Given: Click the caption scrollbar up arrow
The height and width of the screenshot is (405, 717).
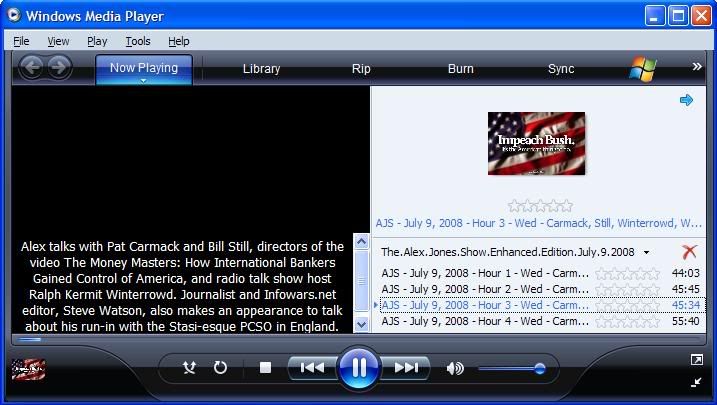Looking at the screenshot, I should 361,241.
